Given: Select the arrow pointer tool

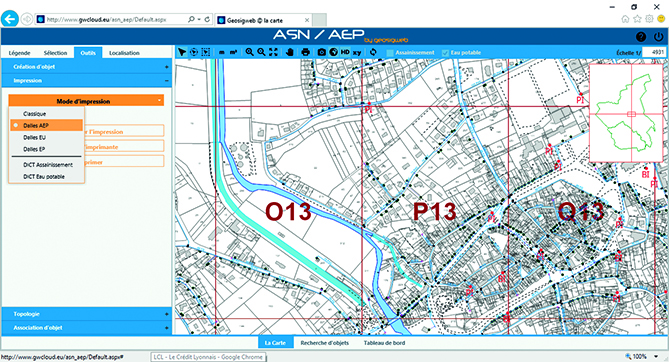Looking at the screenshot, I should click(182, 52).
